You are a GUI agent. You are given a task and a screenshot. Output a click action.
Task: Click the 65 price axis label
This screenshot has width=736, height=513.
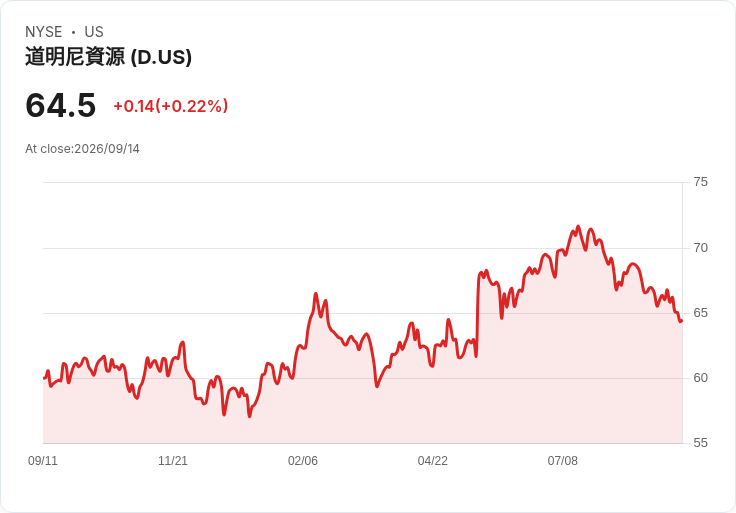click(700, 313)
